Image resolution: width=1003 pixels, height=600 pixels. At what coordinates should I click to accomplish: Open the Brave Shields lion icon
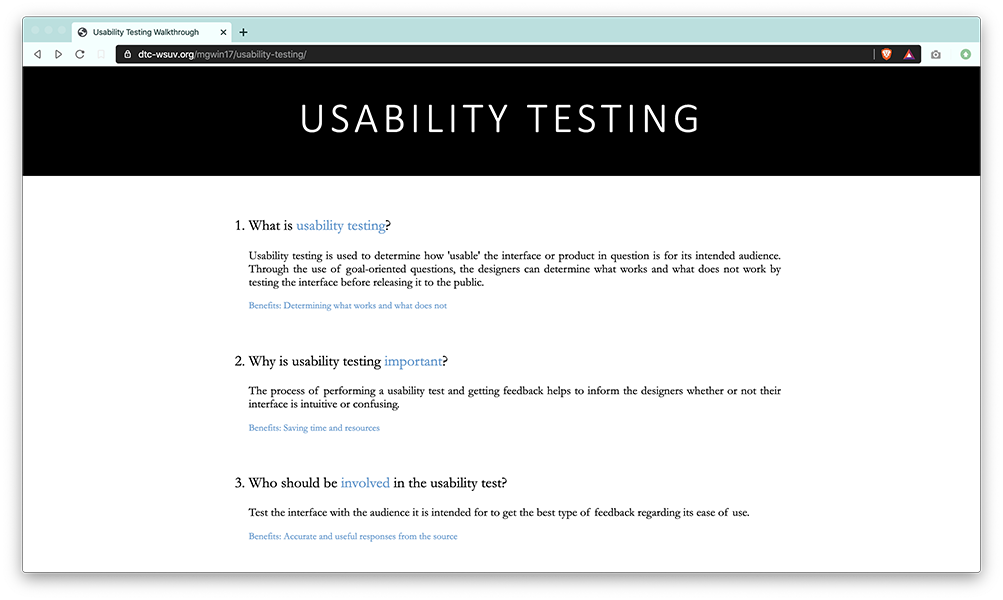point(887,54)
